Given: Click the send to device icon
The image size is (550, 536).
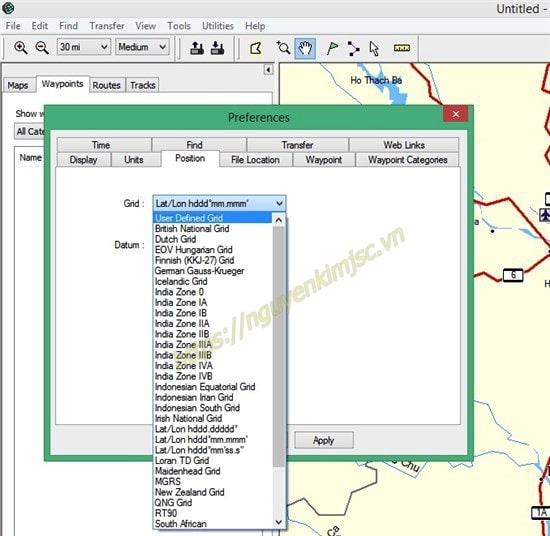Looking at the screenshot, I should [x=197, y=48].
